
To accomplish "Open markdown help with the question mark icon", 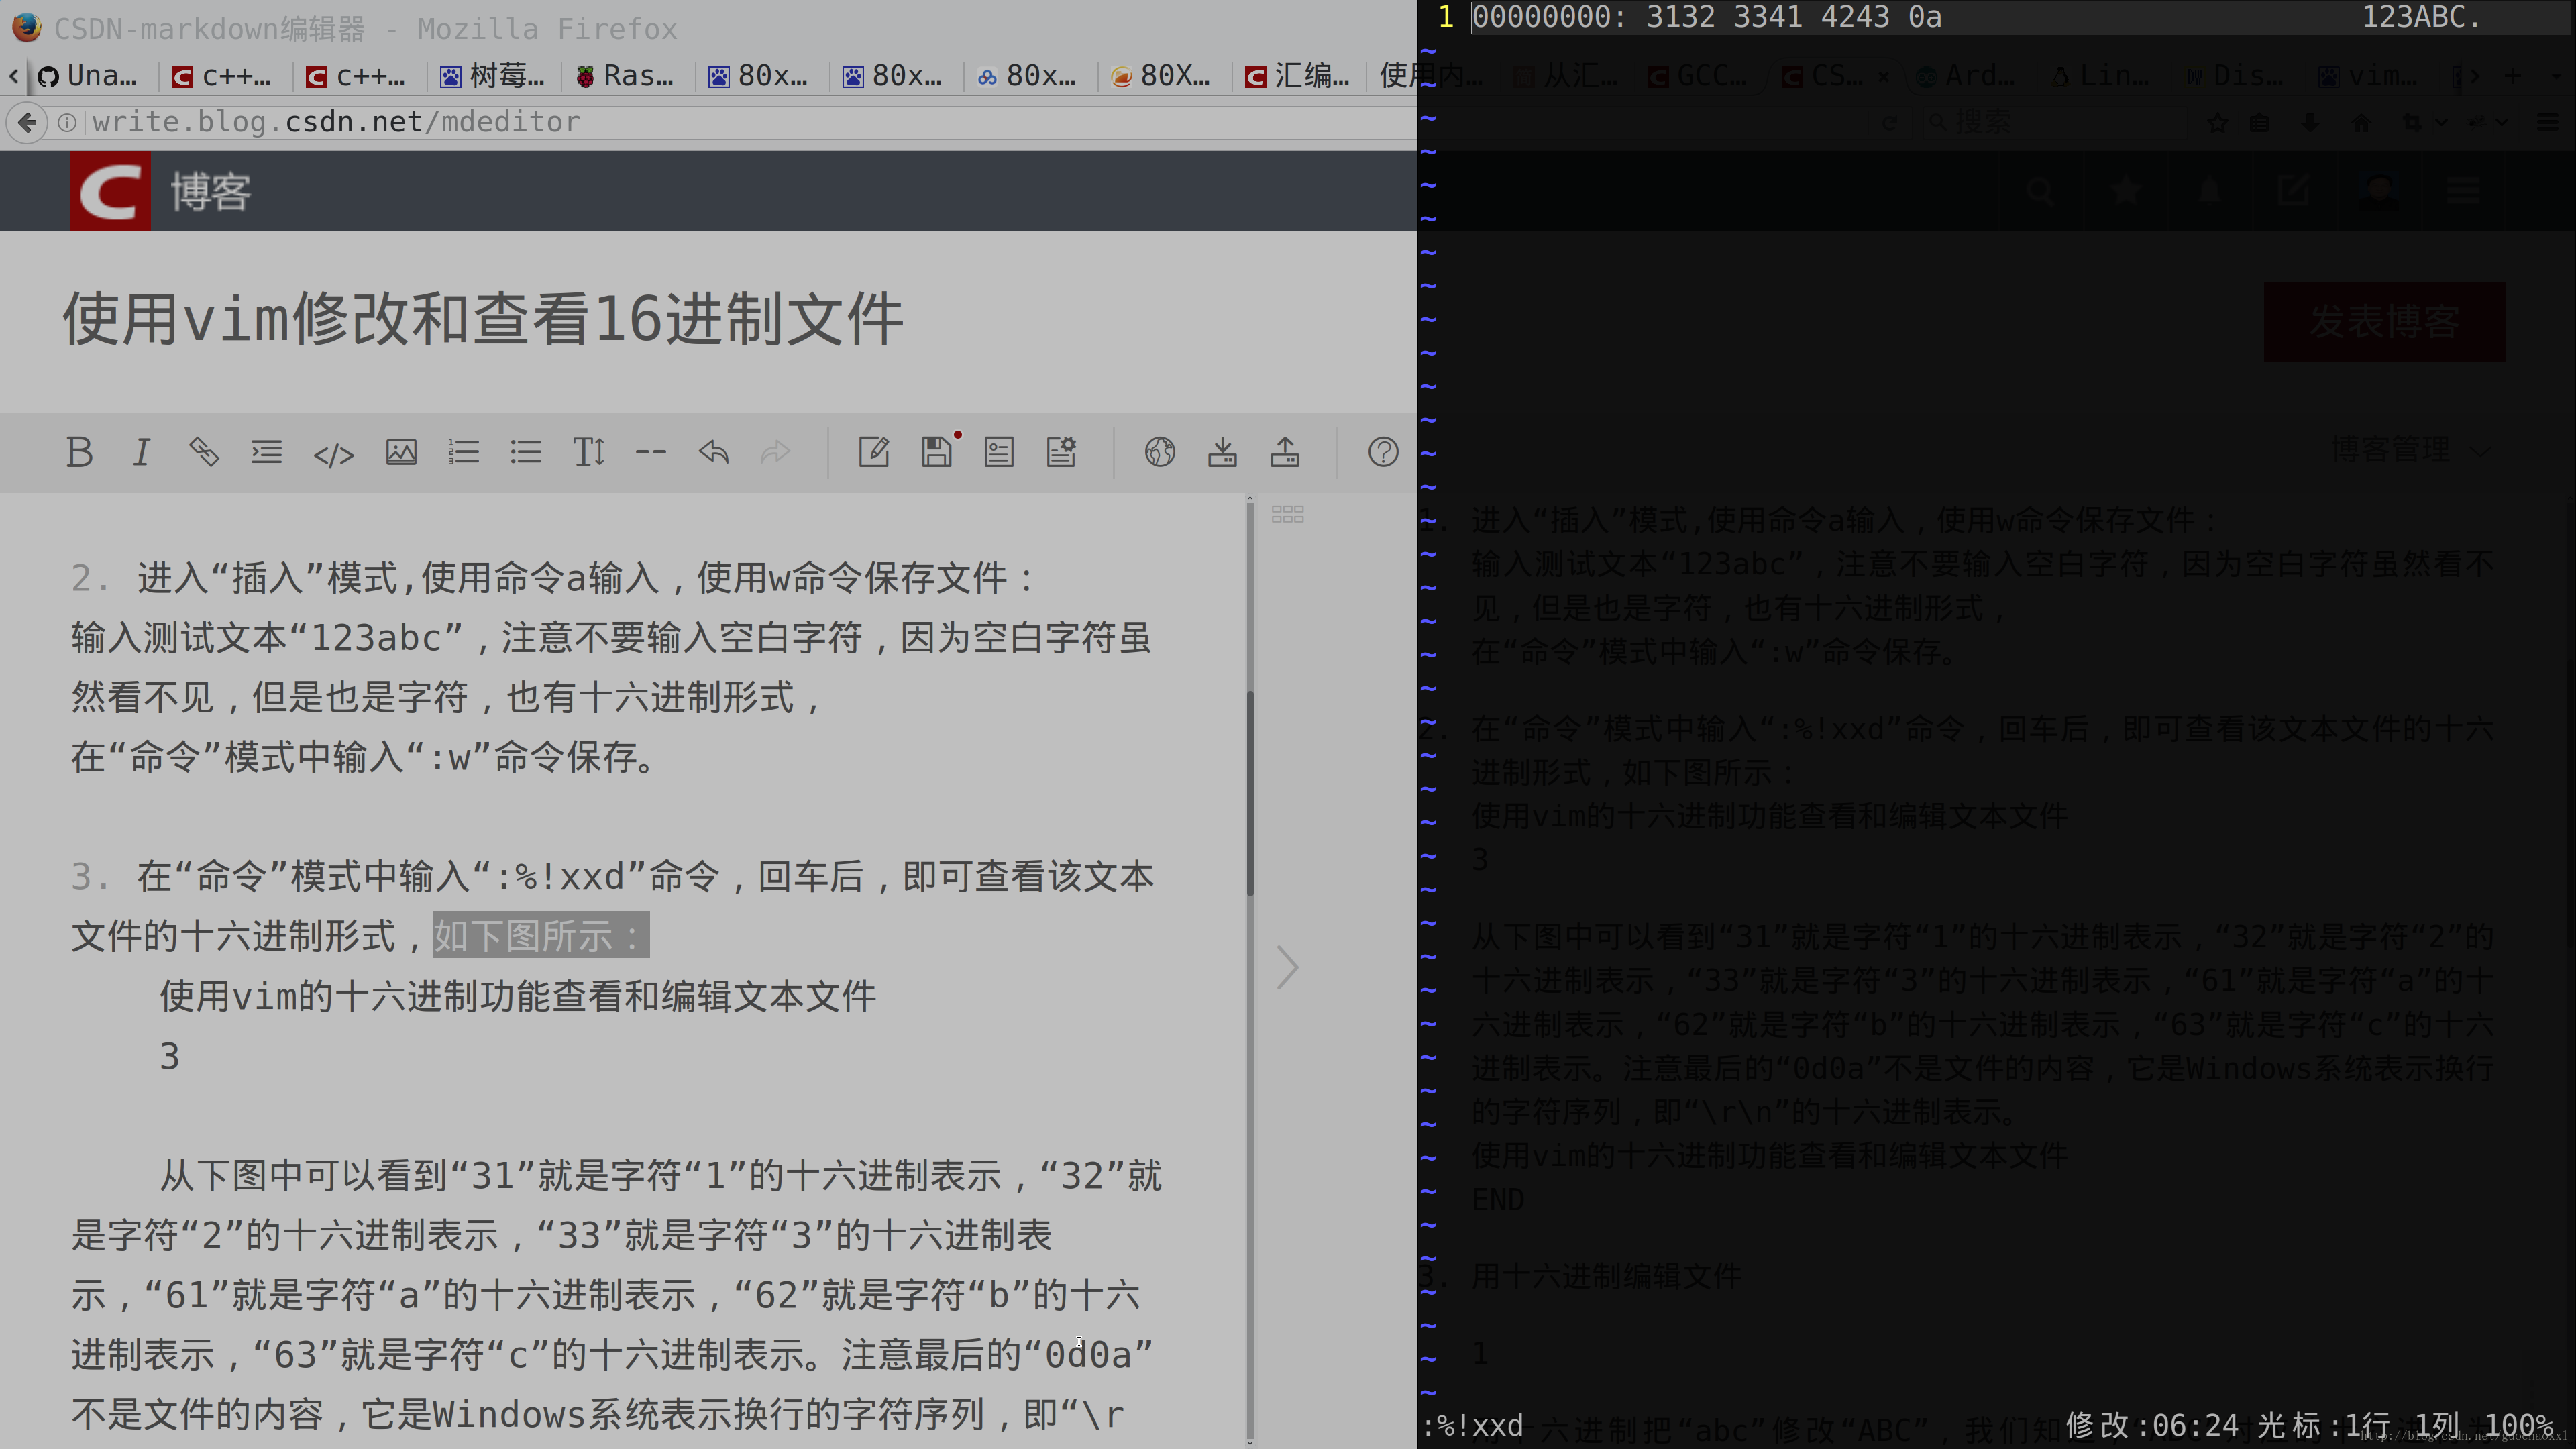I will (x=1383, y=452).
